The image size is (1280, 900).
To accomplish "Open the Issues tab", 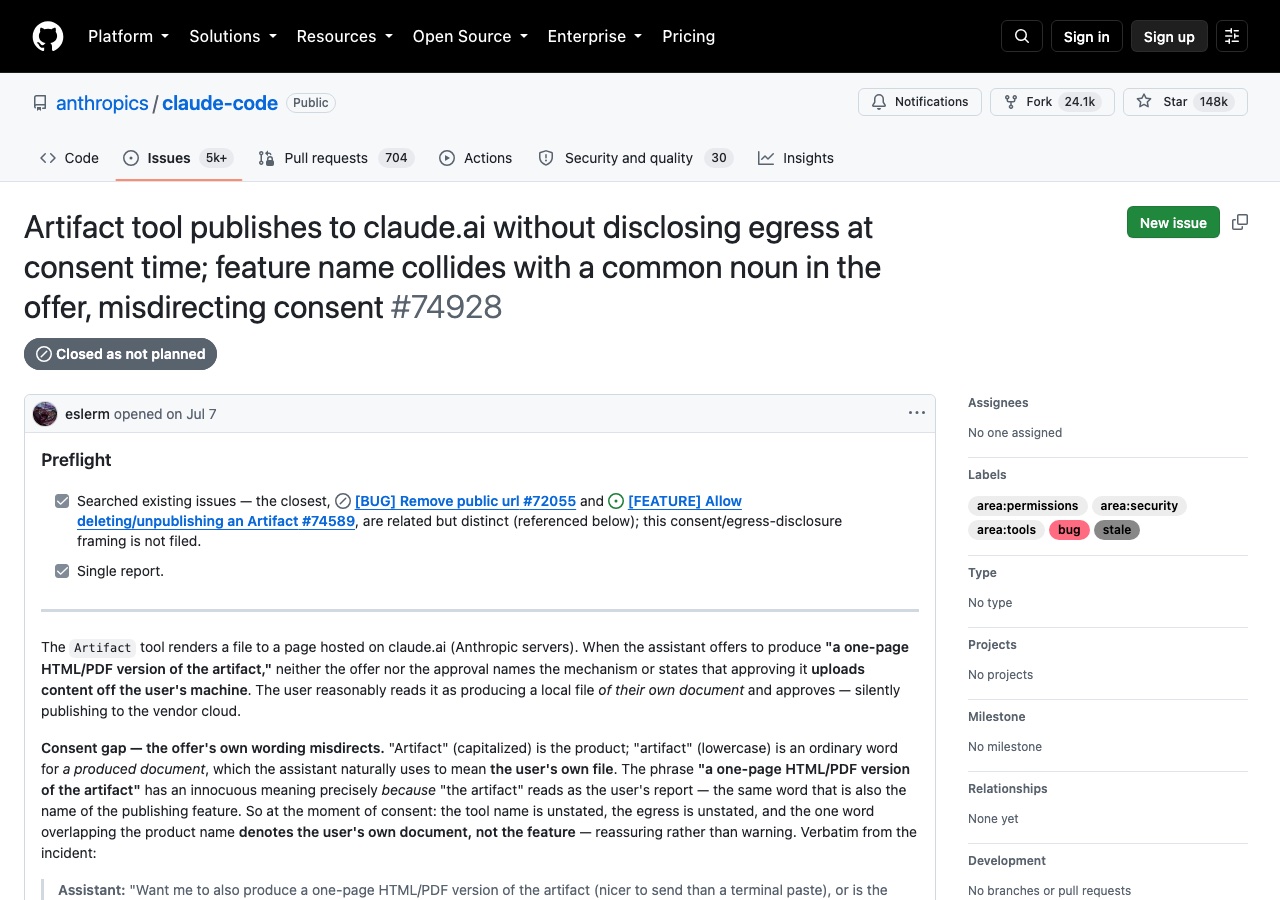I will pos(179,158).
